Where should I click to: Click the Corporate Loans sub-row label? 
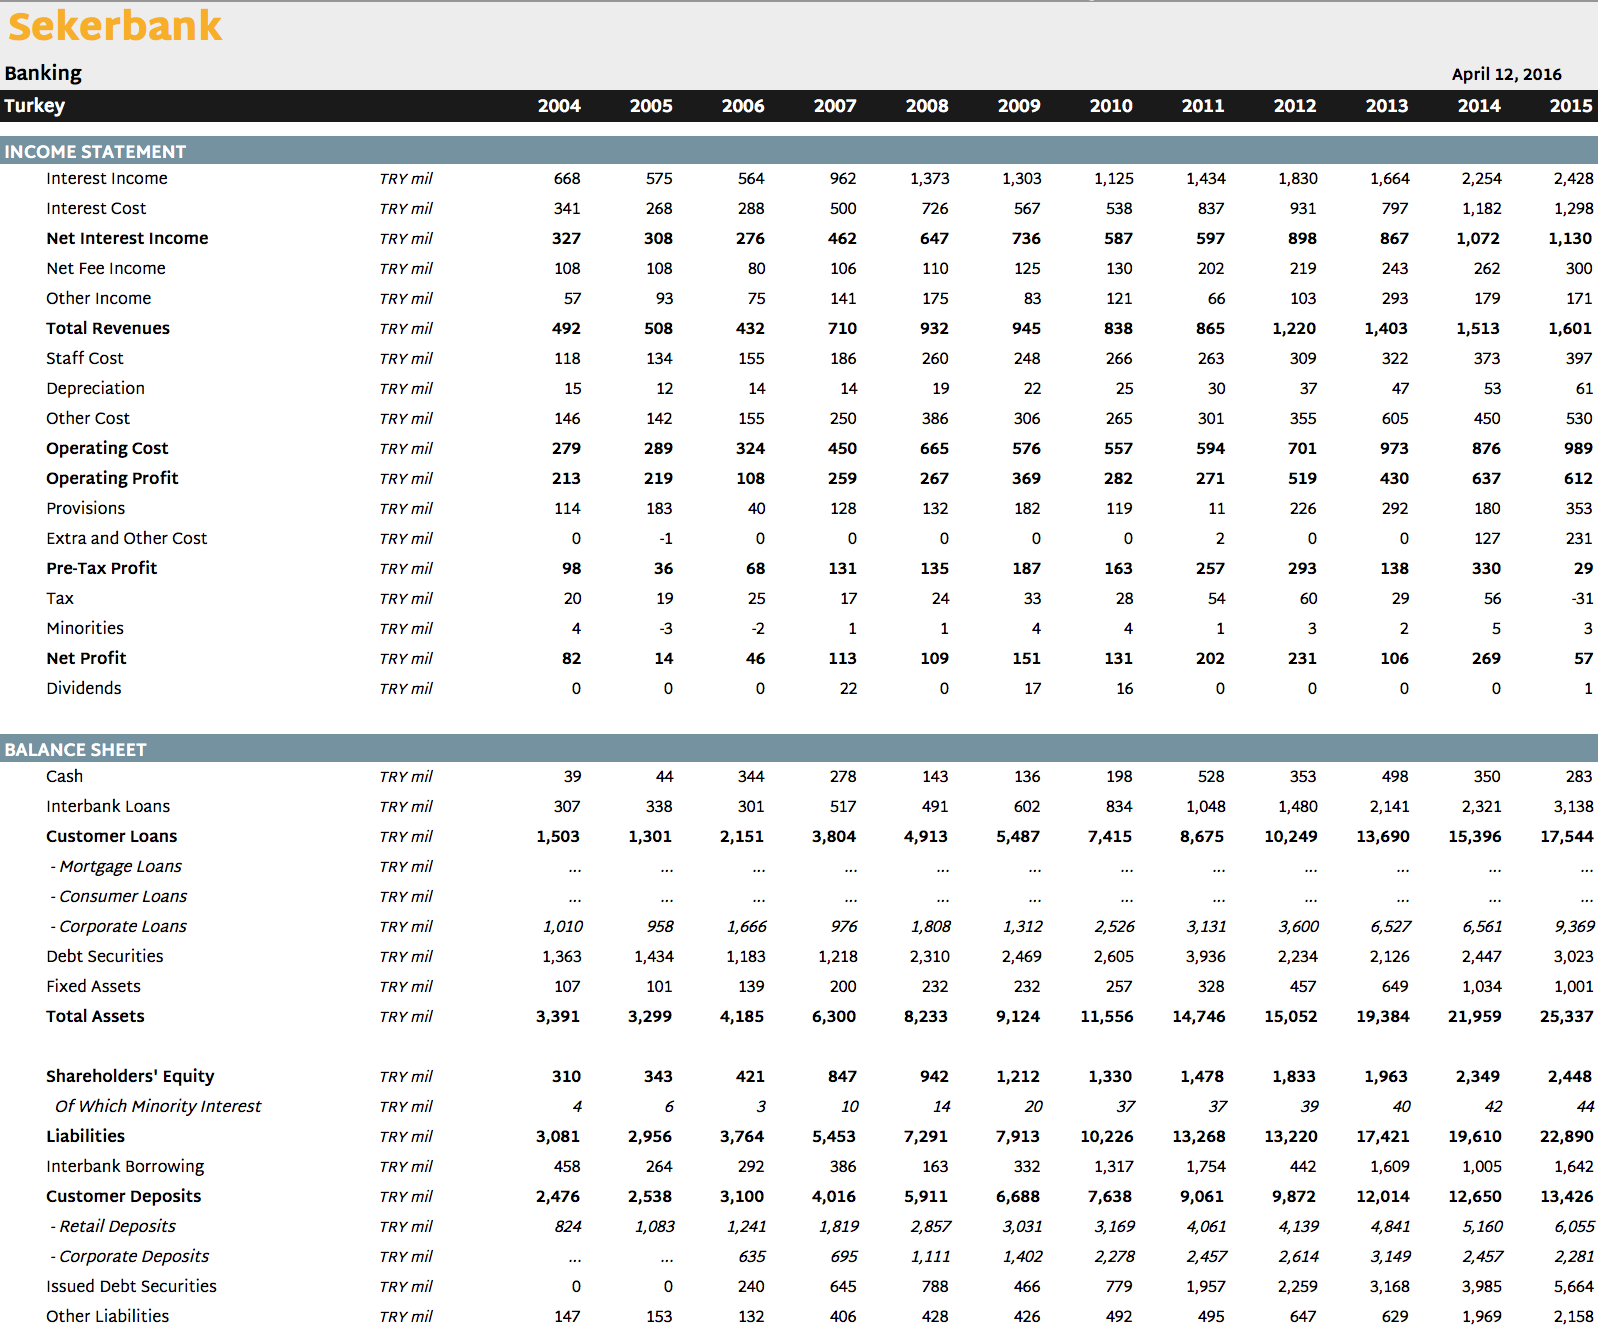[118, 926]
